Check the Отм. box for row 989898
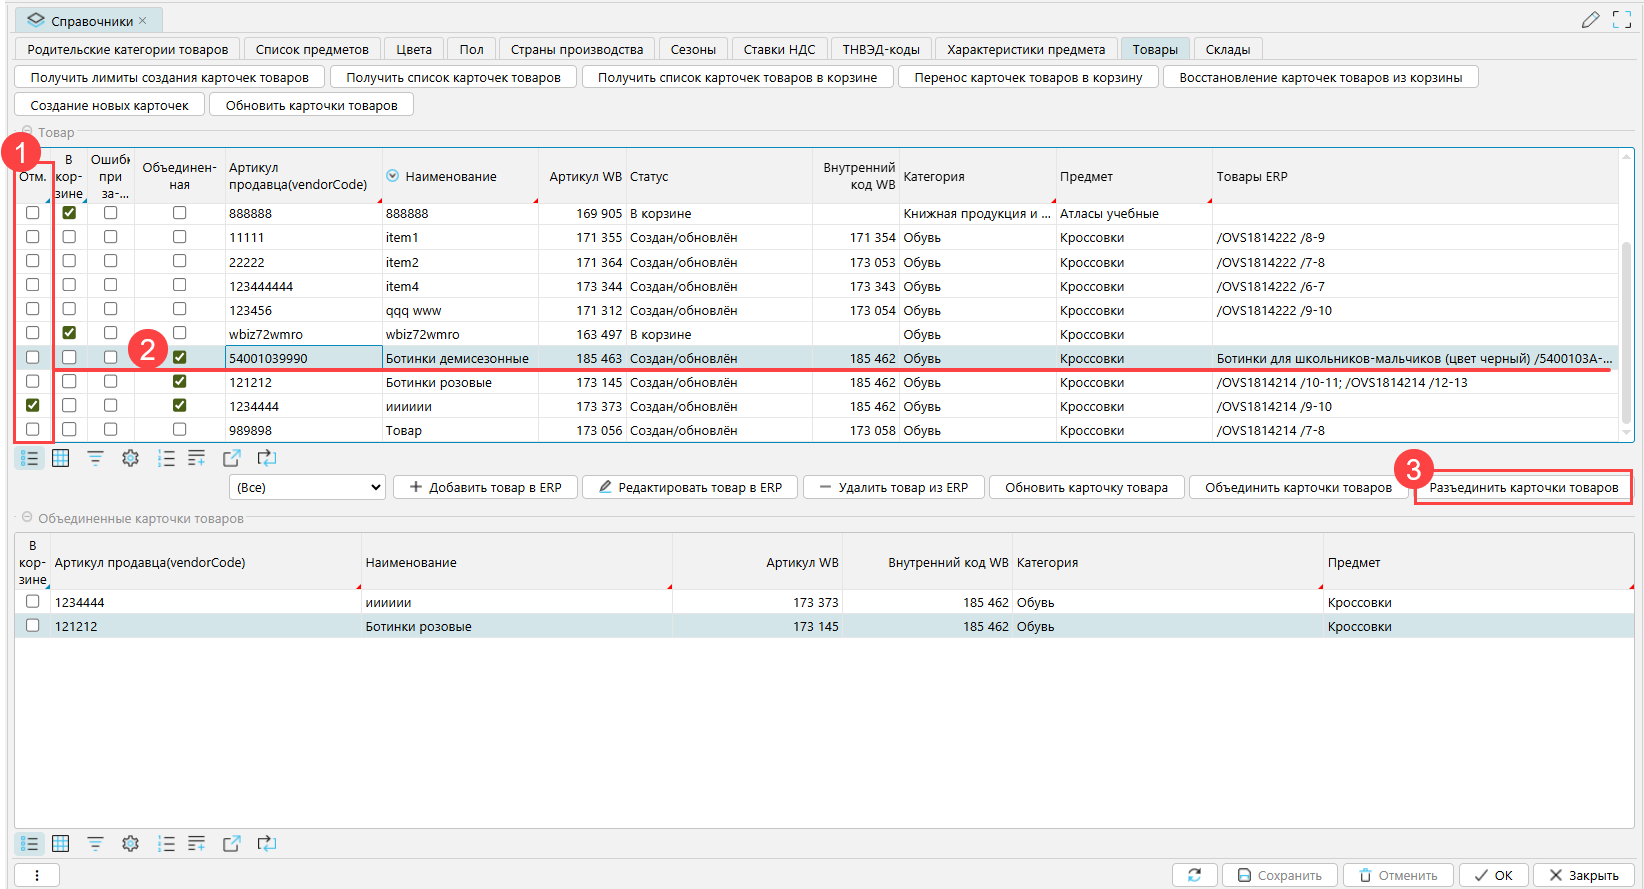Screen dimensions: 1644x889 click(x=33, y=429)
